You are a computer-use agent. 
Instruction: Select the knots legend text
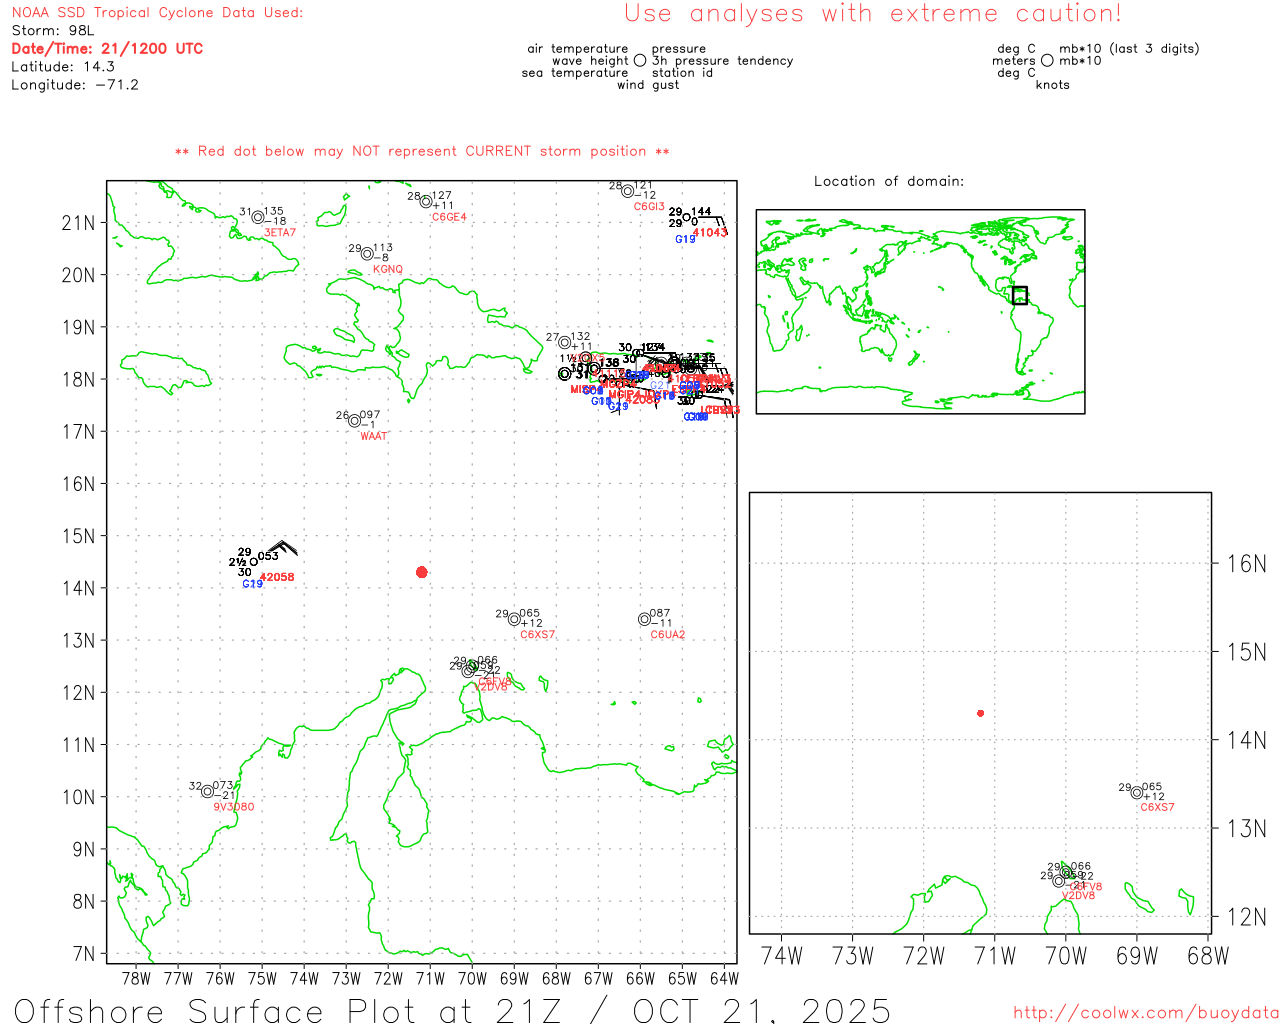[x=1053, y=85]
